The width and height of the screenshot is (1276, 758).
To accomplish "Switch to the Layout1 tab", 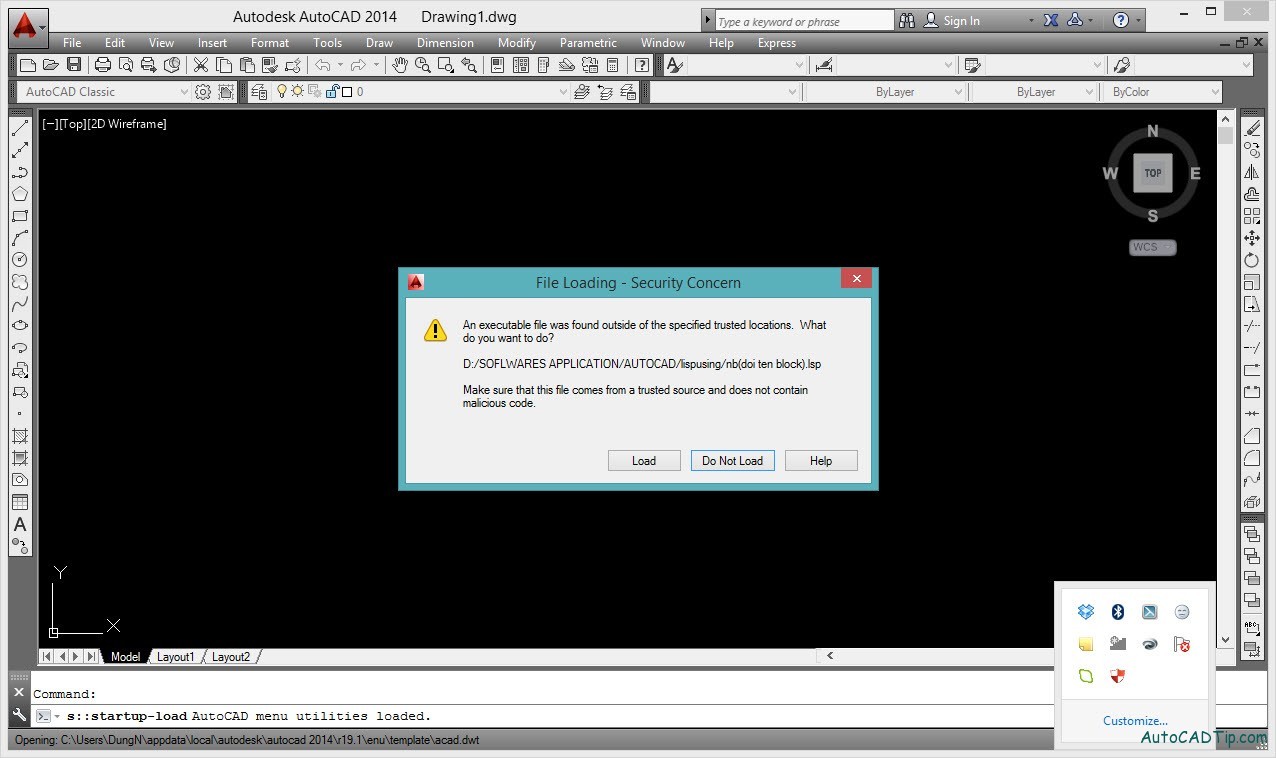I will (x=175, y=657).
